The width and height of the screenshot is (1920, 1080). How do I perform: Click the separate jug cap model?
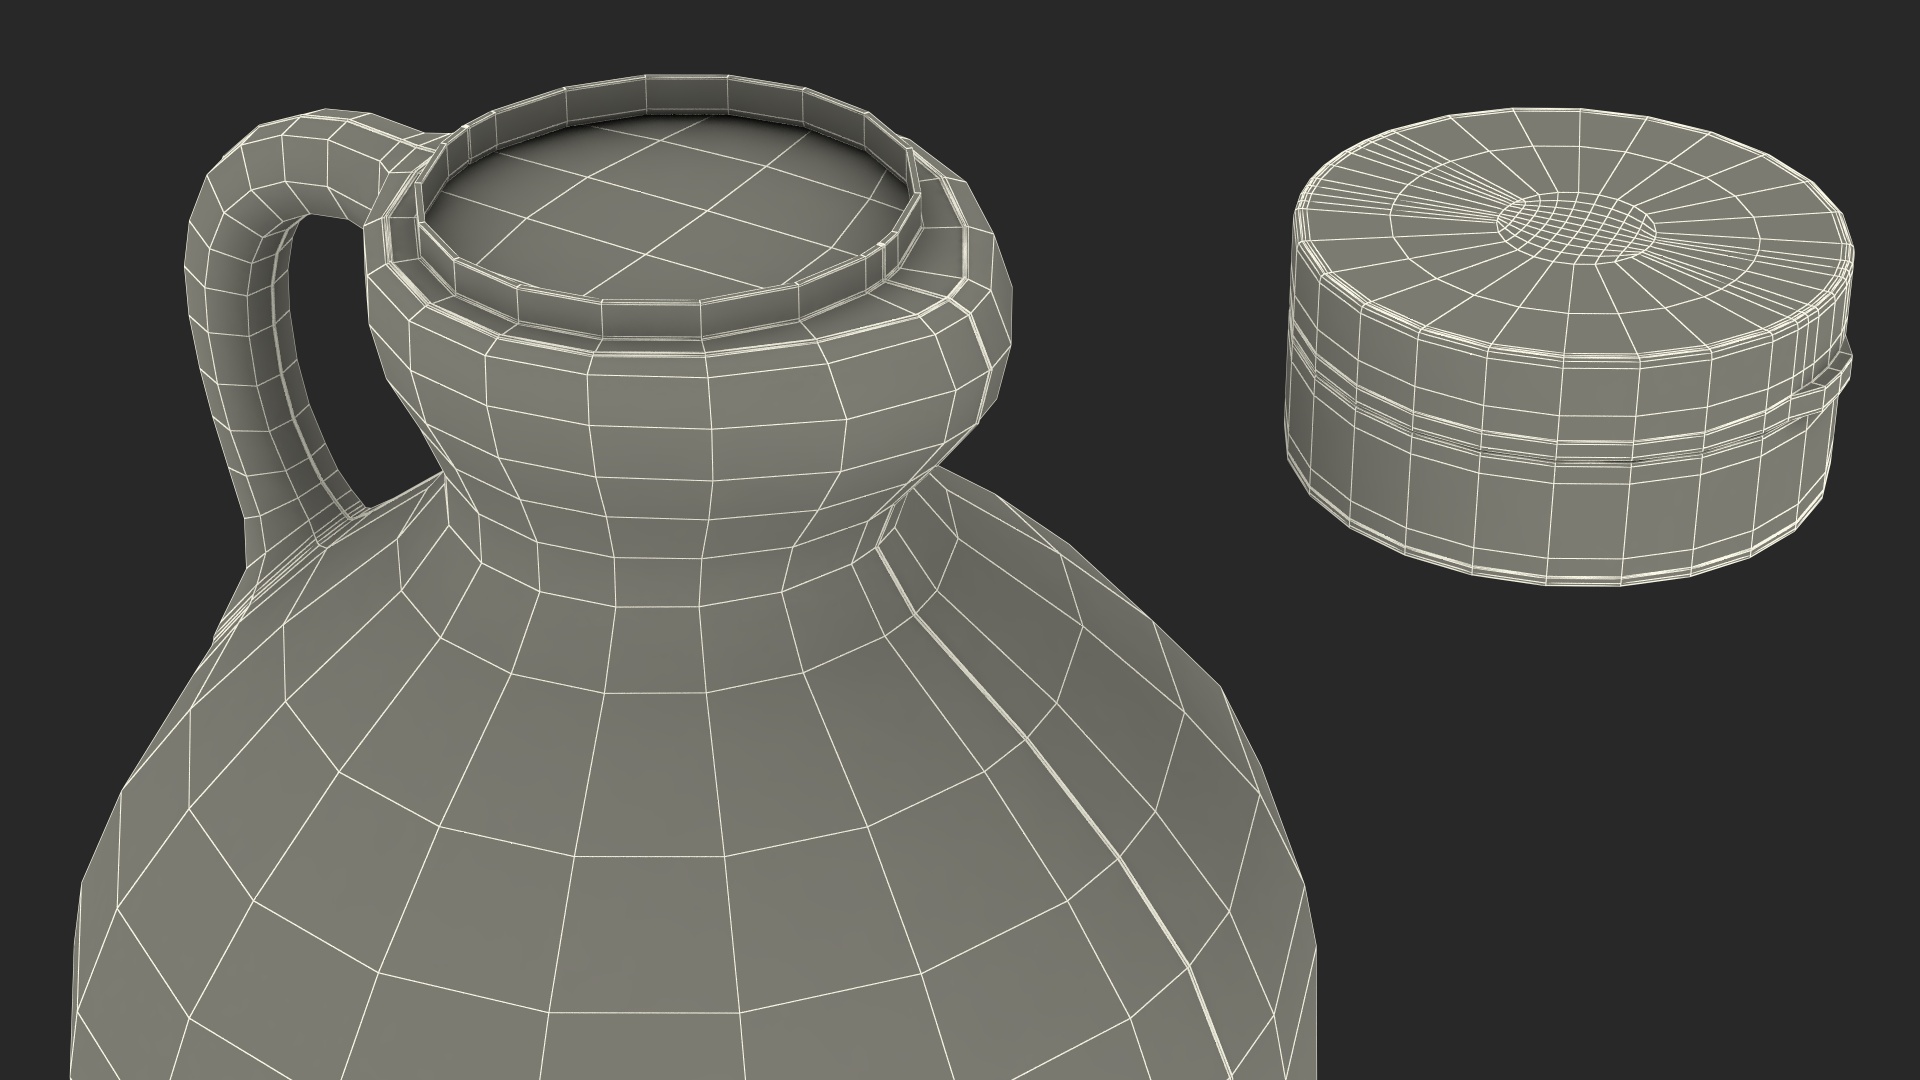(x=1567, y=346)
